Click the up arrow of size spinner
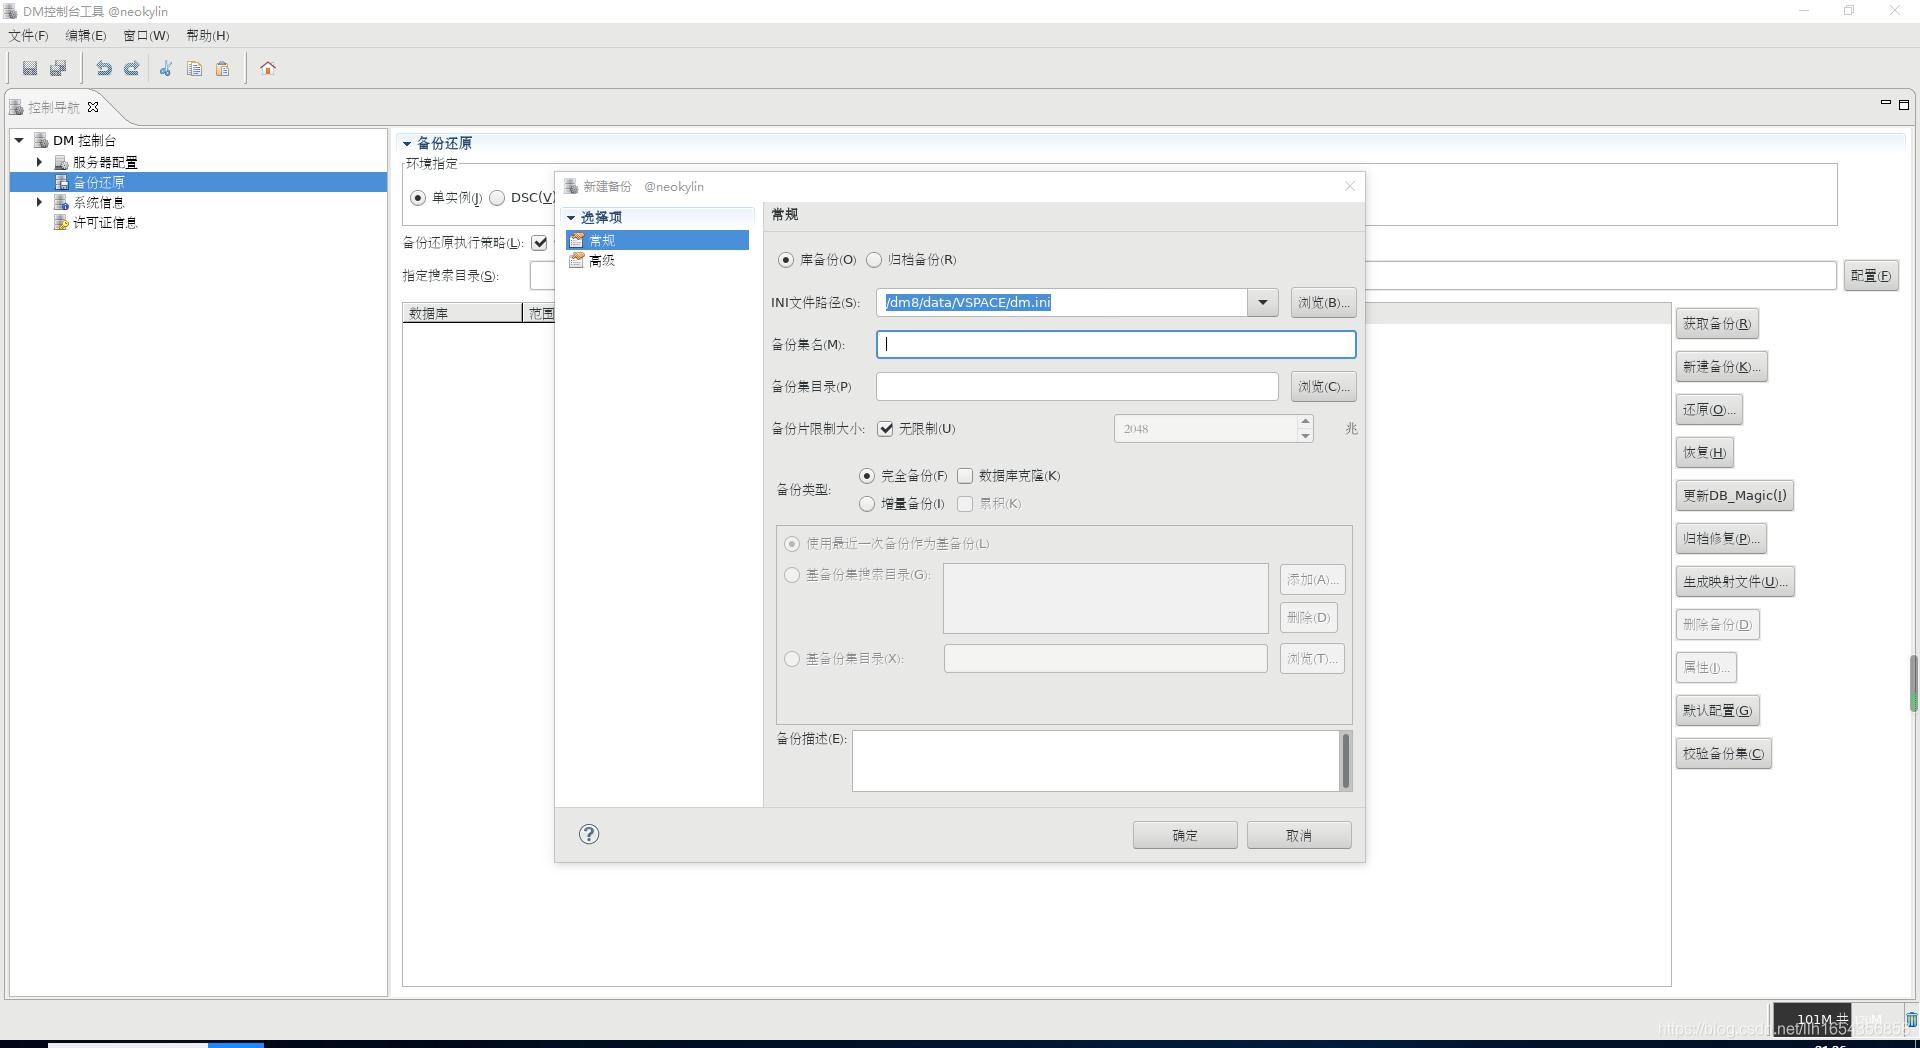Screen dimensions: 1920x1048 click(x=1305, y=422)
